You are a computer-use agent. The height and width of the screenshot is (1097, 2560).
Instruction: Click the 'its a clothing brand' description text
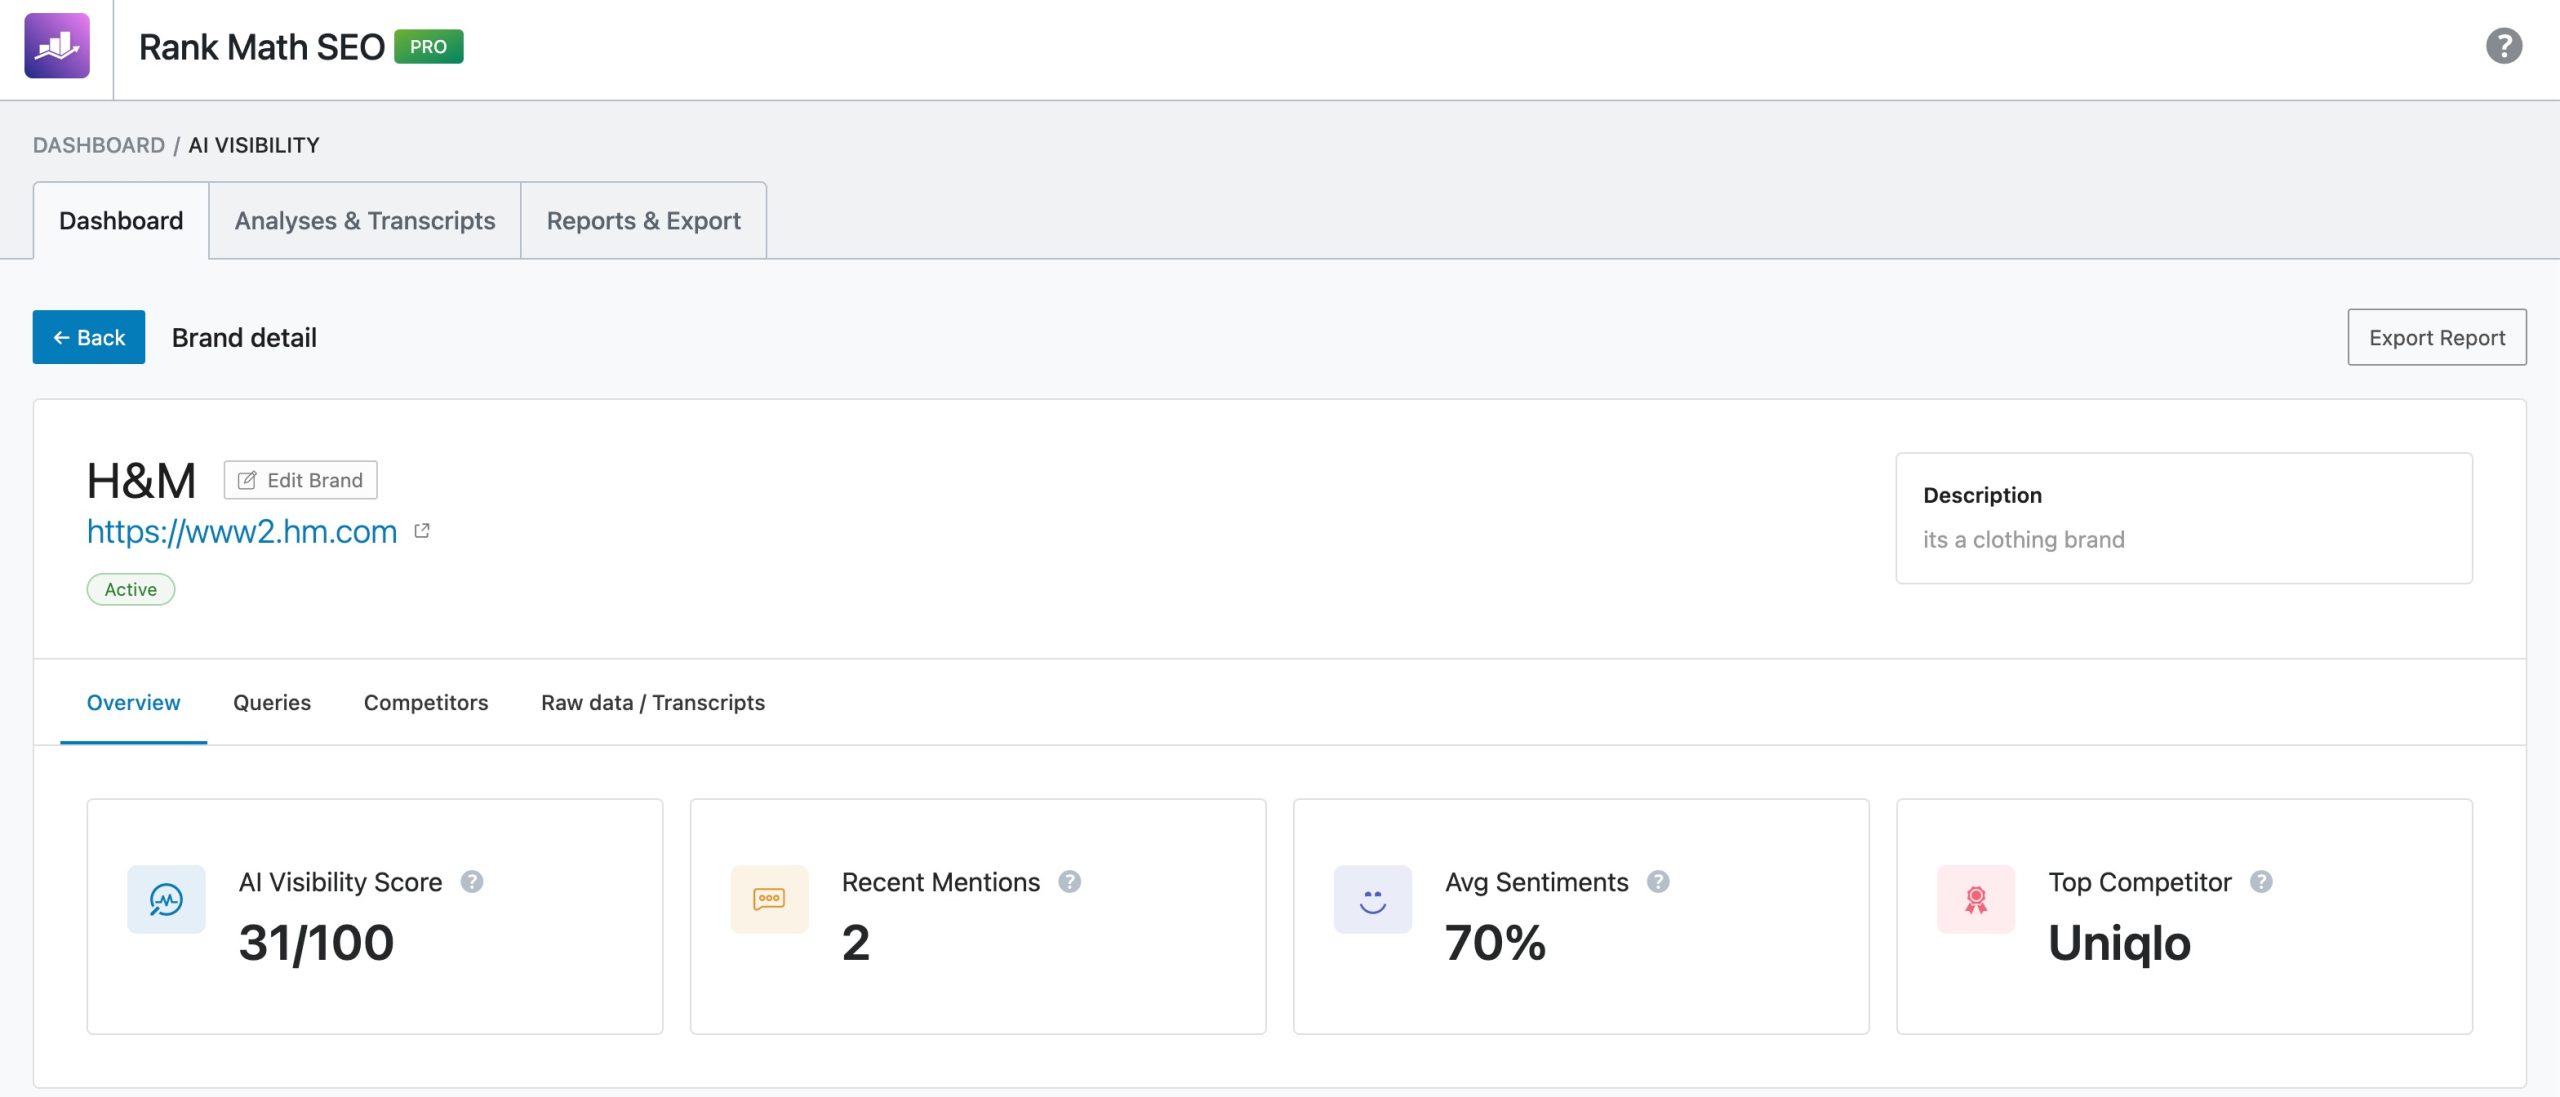[x=2024, y=540]
